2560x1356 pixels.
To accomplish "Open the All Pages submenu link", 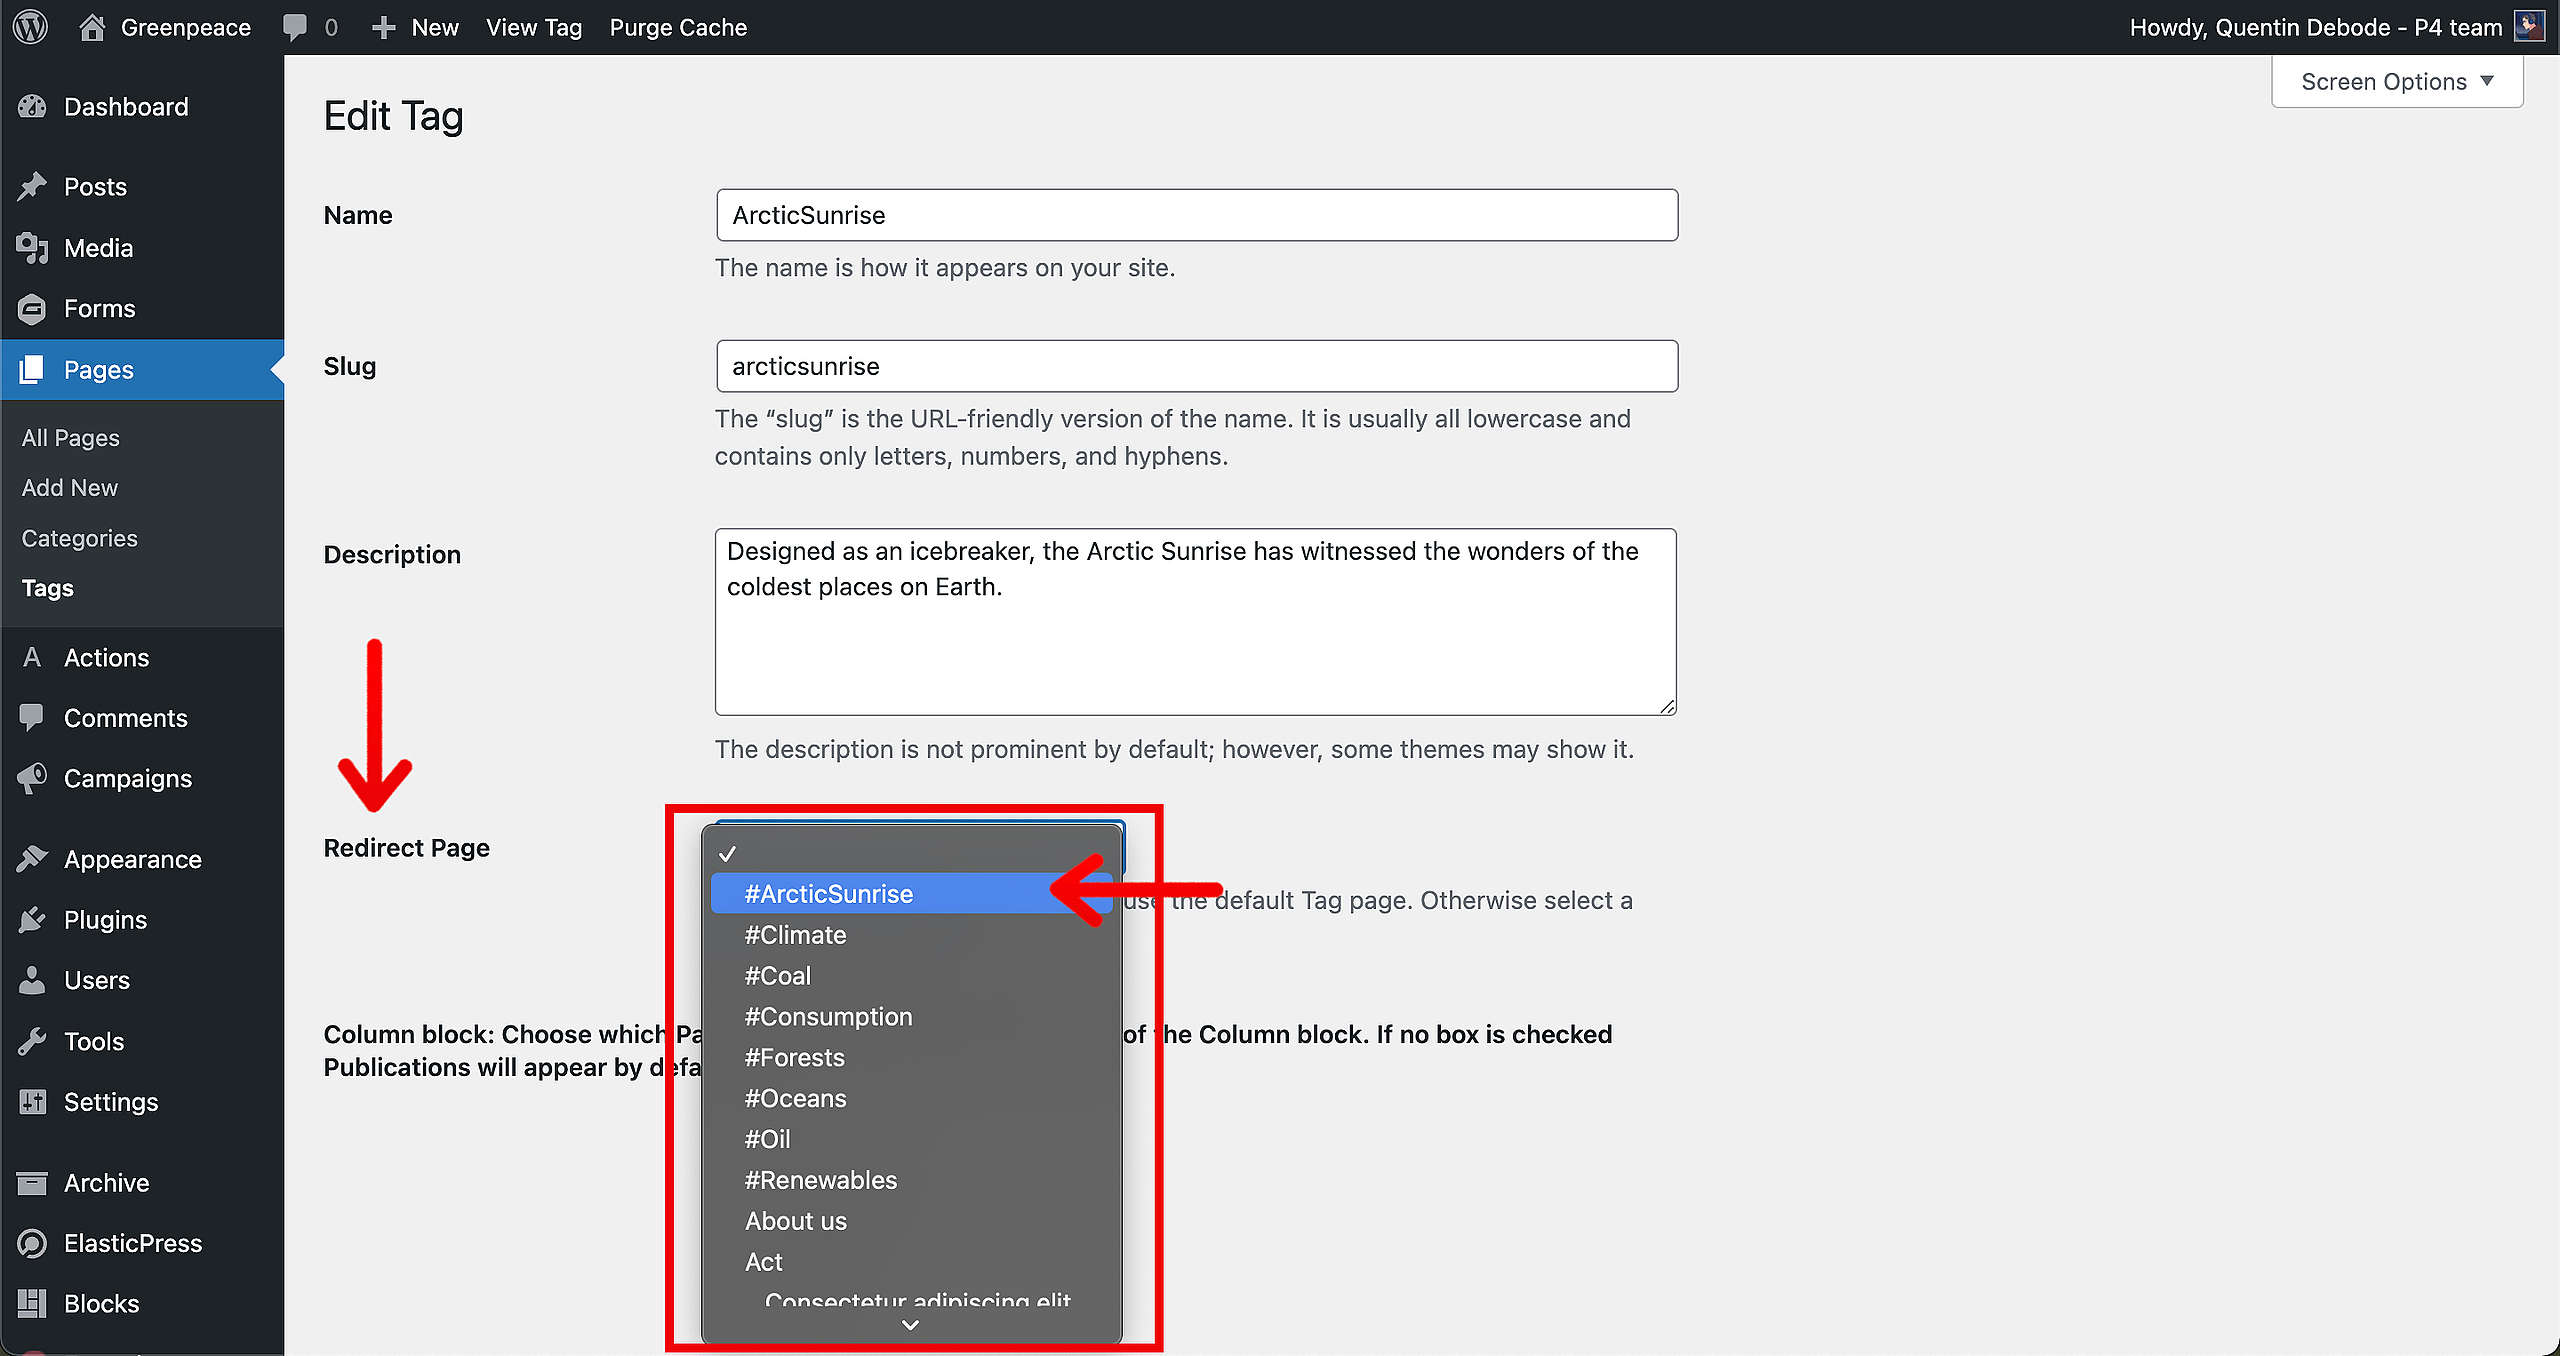I will (70, 437).
